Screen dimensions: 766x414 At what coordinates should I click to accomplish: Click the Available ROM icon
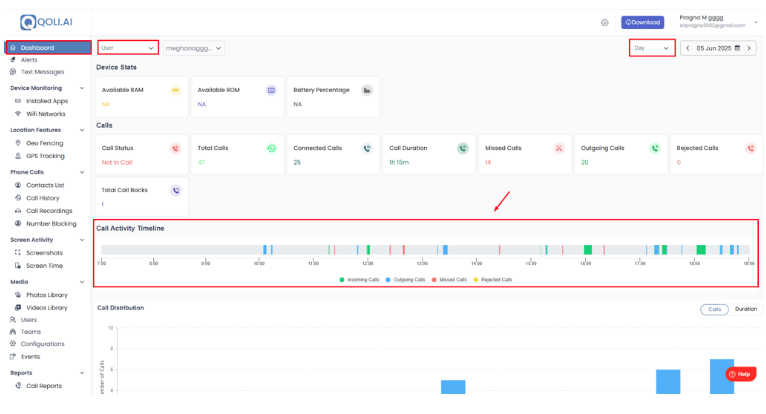click(271, 90)
